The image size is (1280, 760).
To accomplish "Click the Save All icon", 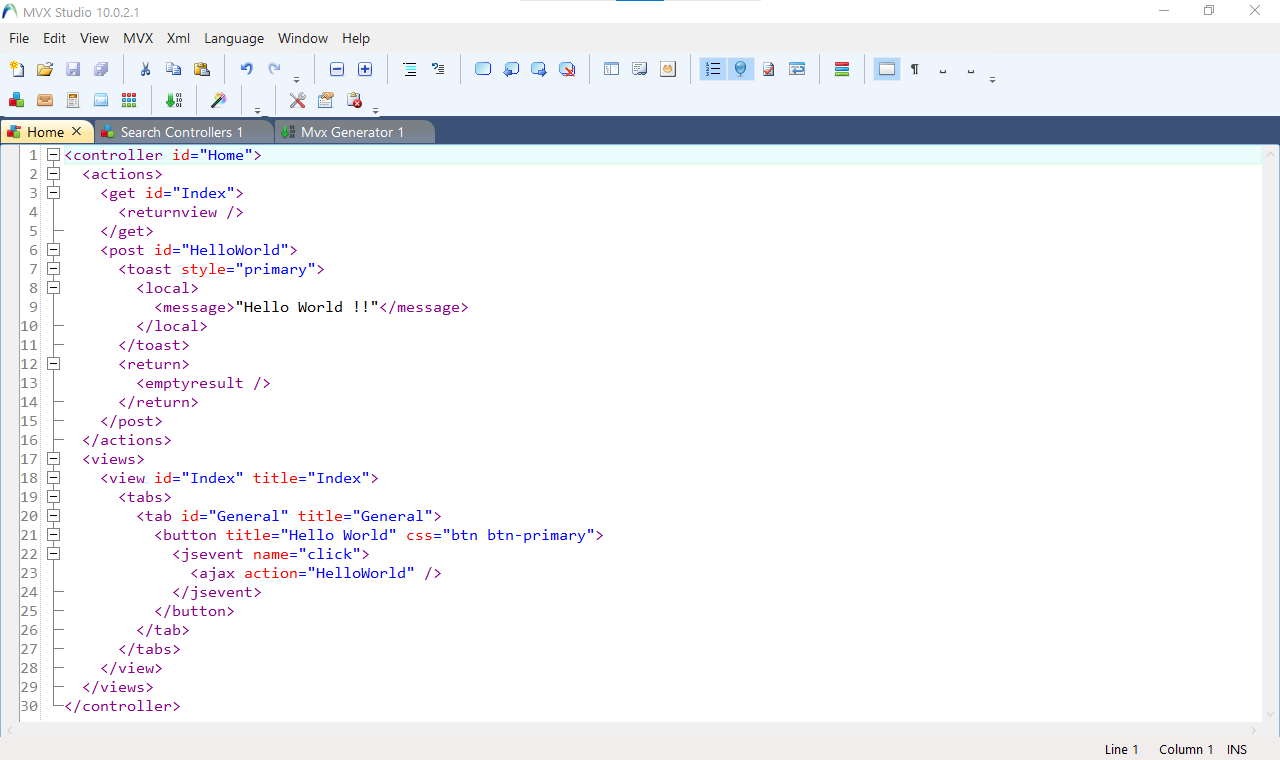I will (x=100, y=68).
